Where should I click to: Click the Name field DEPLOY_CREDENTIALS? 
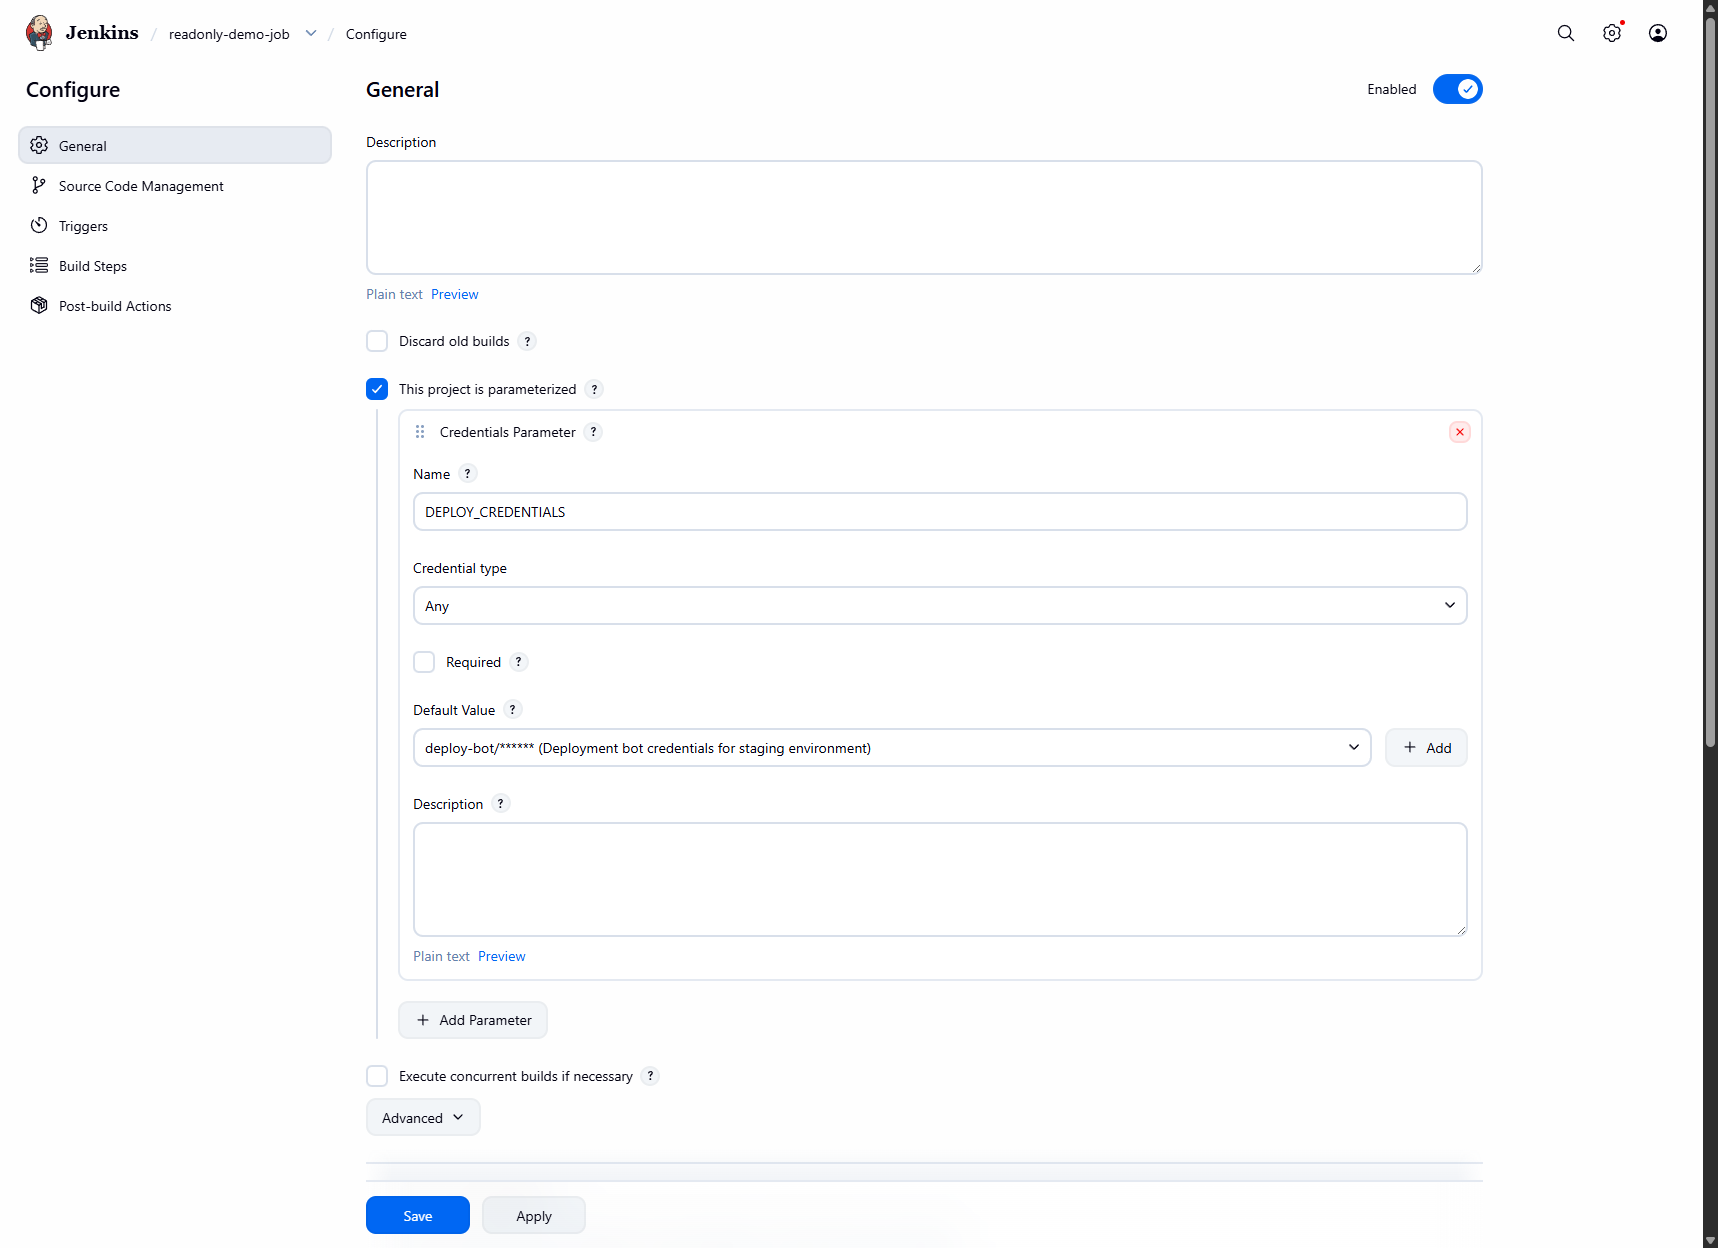(940, 512)
